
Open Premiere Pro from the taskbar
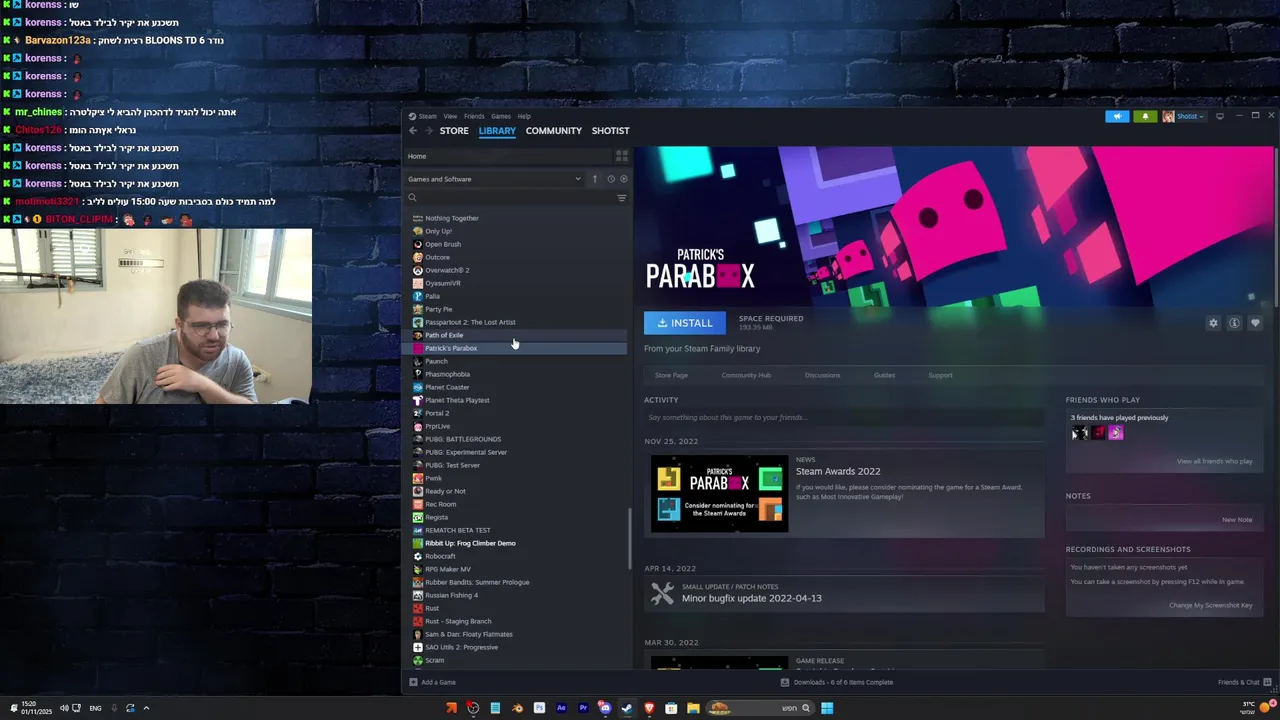583,708
